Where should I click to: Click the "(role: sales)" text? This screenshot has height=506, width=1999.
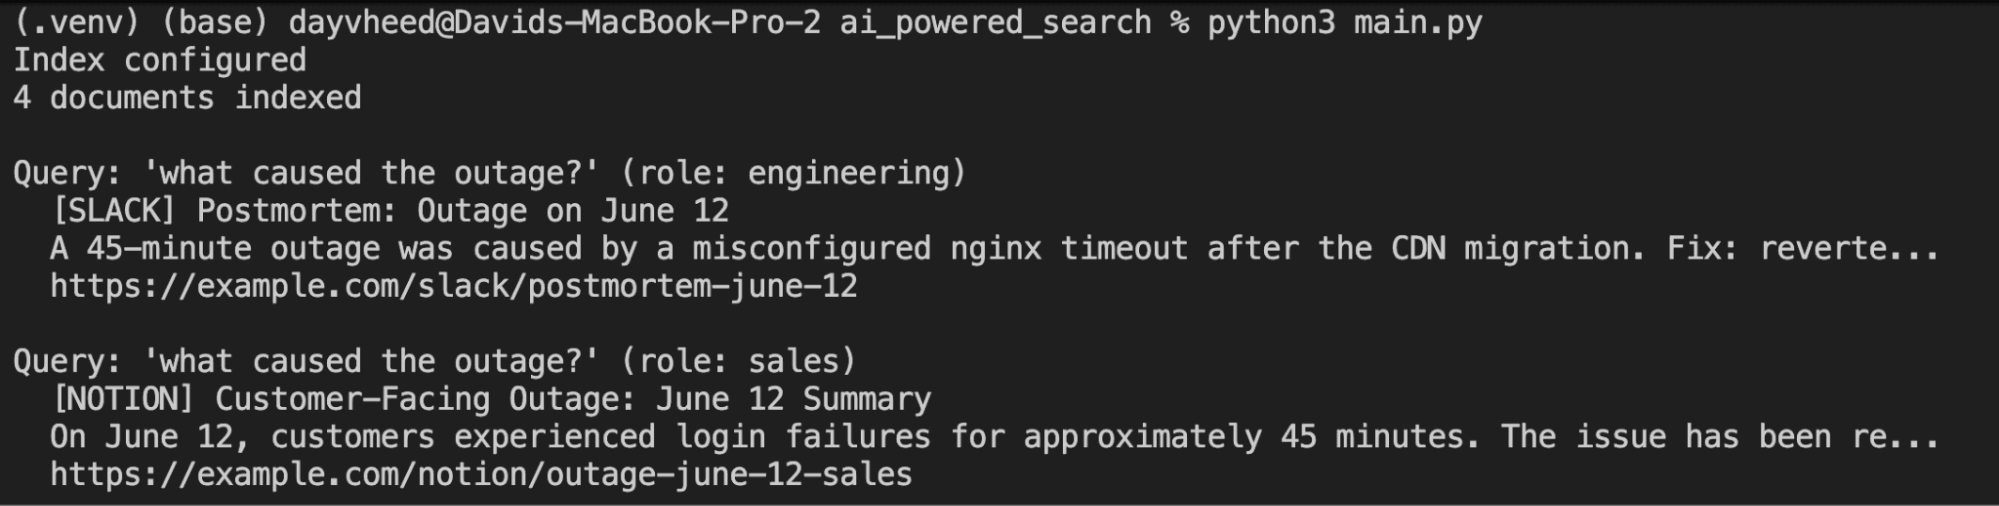coord(738,361)
